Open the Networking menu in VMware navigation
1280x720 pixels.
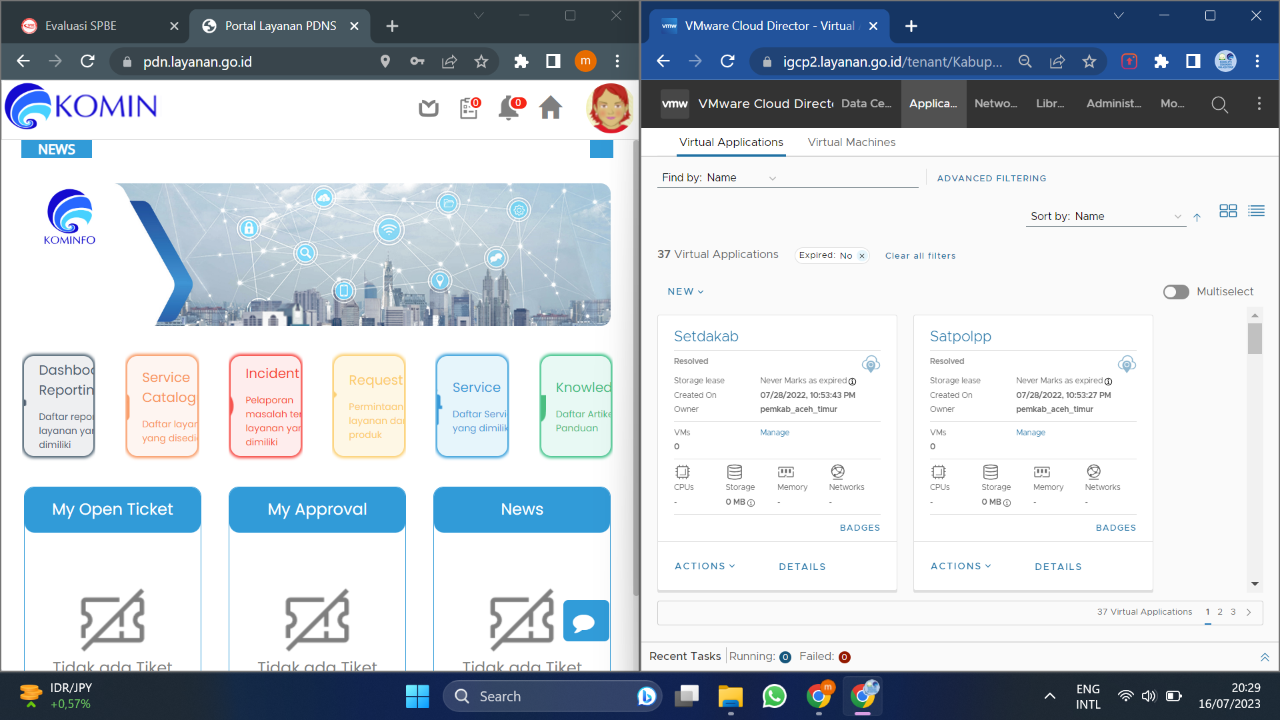995,103
